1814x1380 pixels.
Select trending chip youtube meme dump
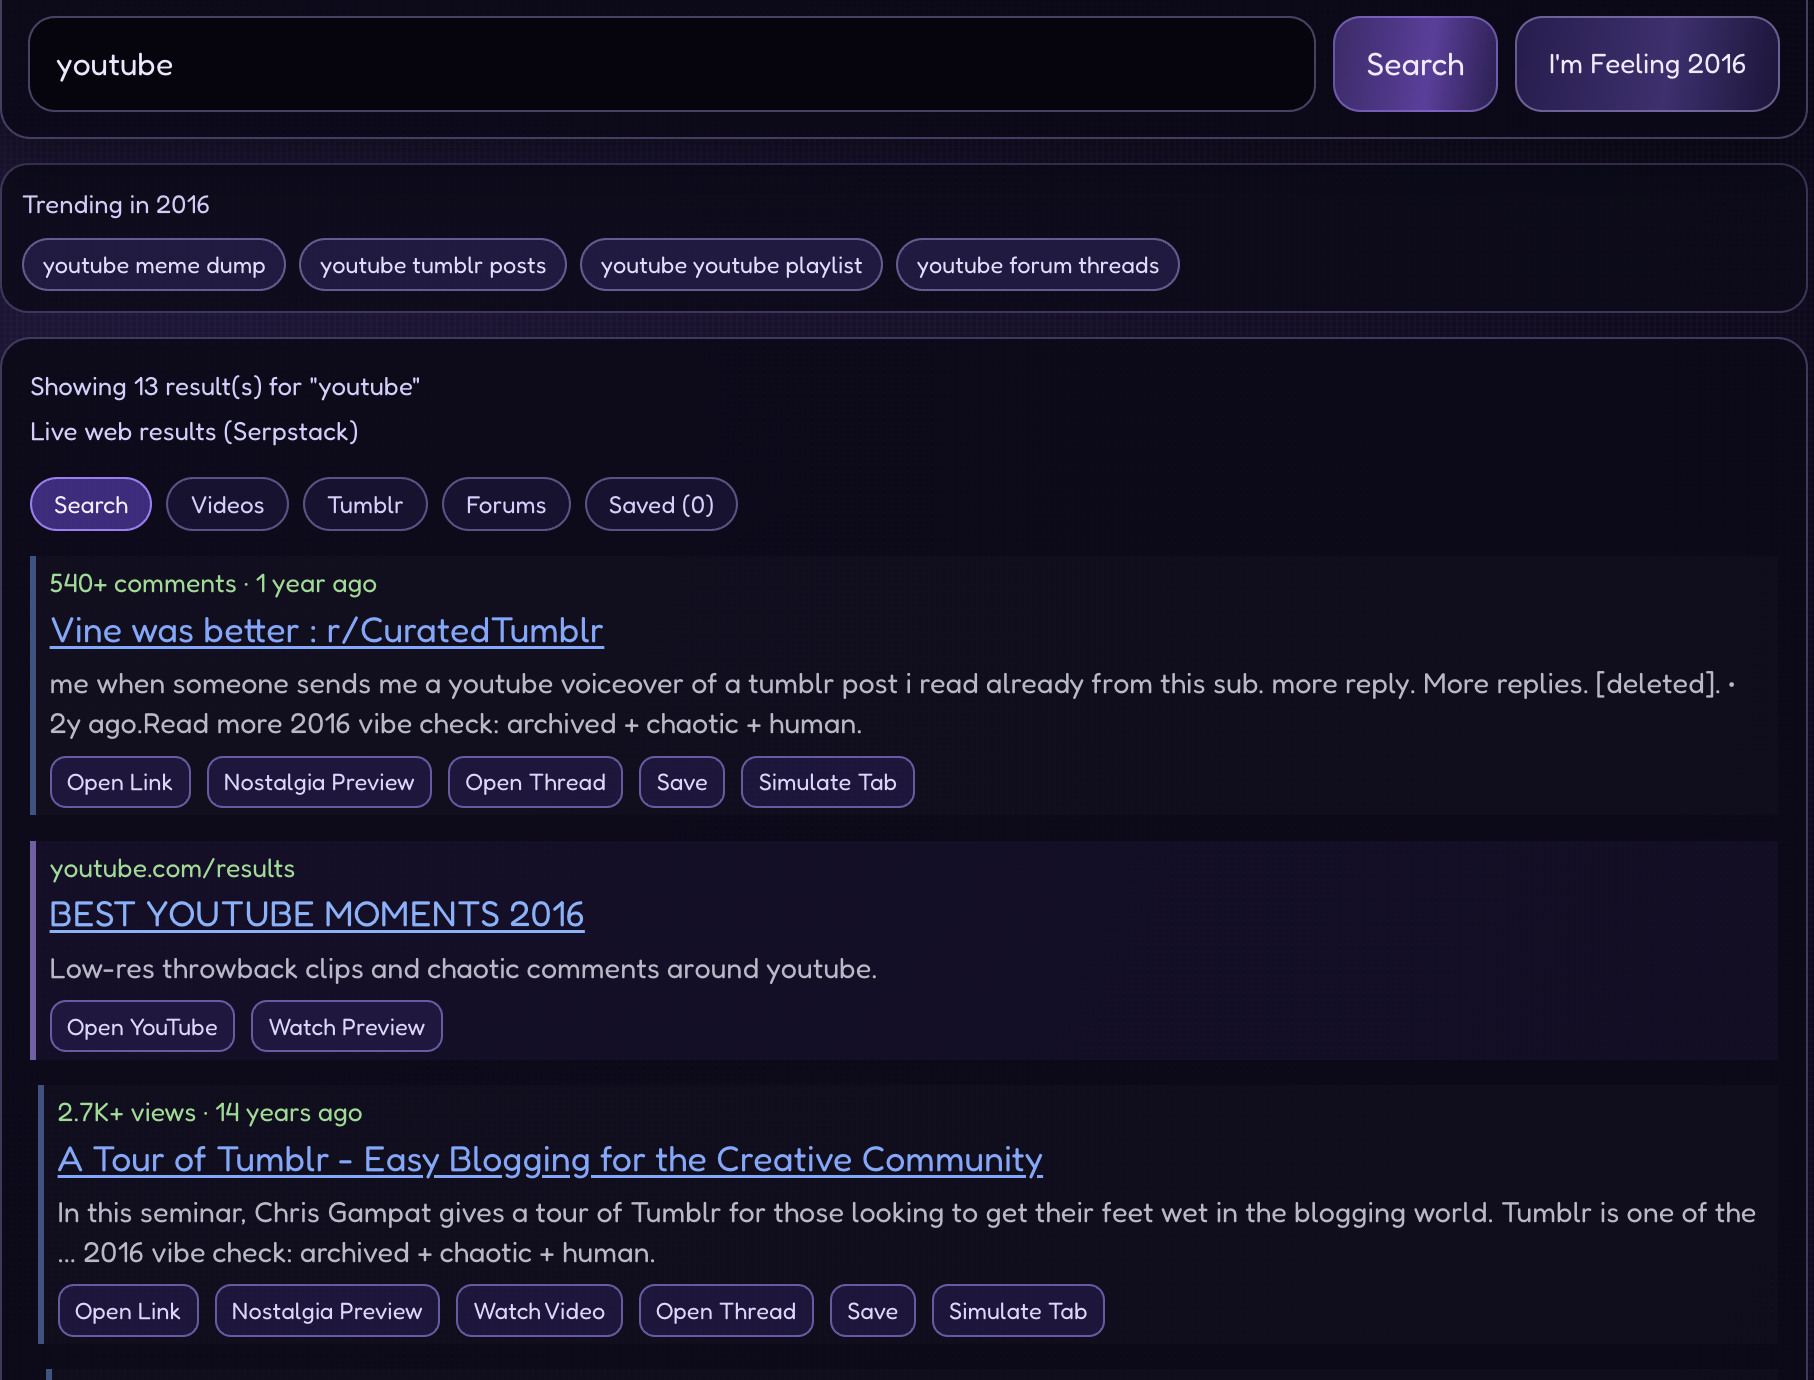click(154, 265)
